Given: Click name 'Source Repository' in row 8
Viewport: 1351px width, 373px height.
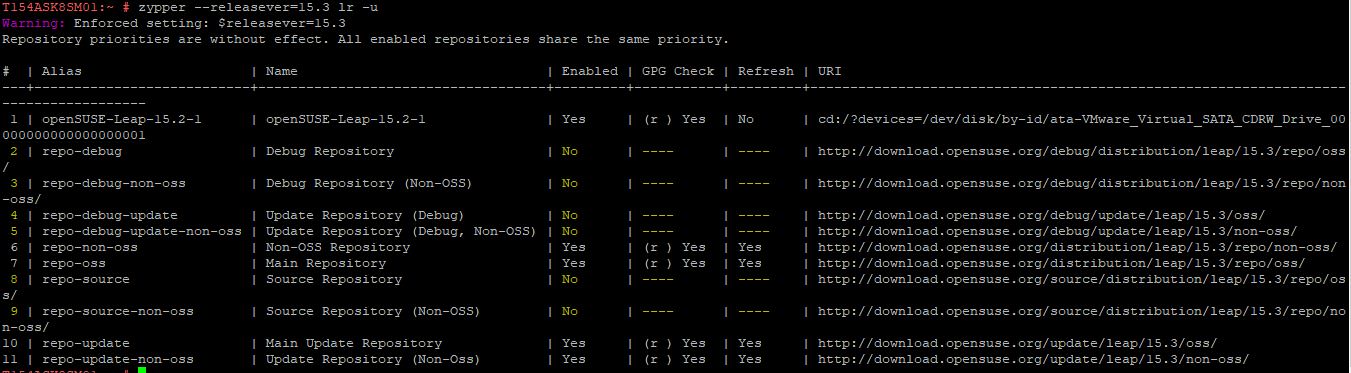Looking at the screenshot, I should pos(333,279).
